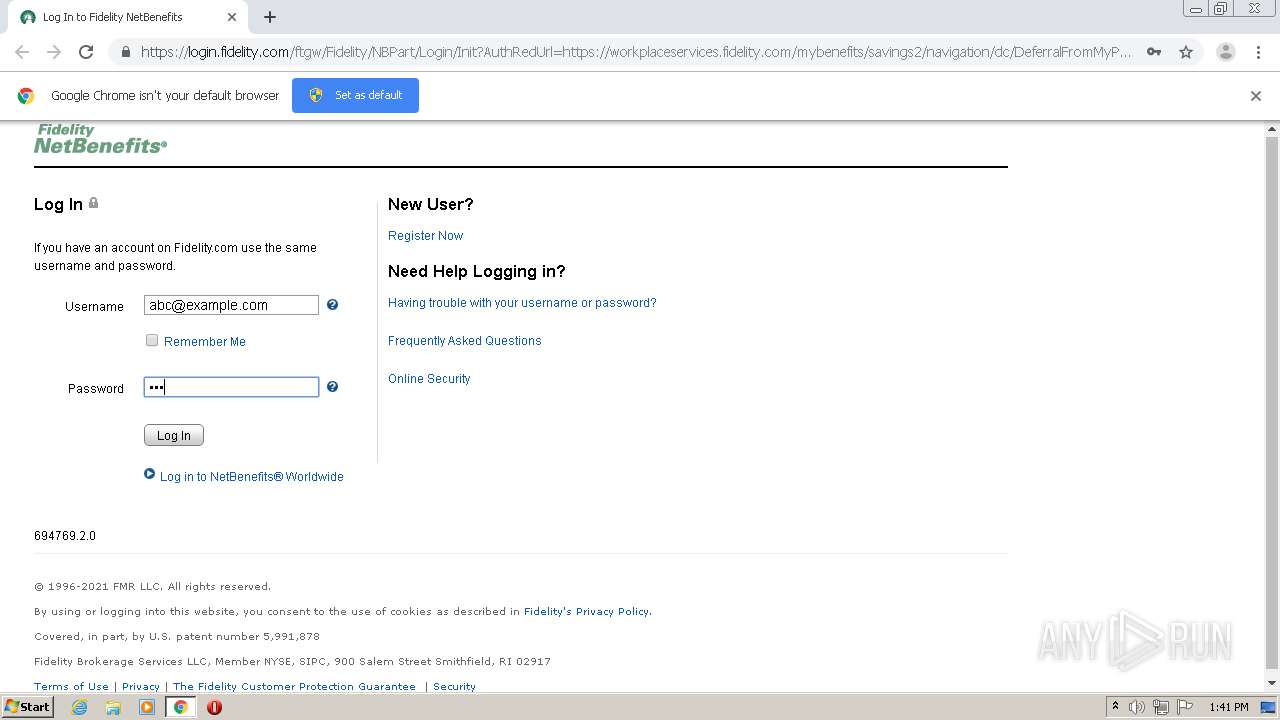Viewport: 1280px width, 720px height.
Task: Click the Need Help Logging in? heading
Action: click(x=477, y=271)
